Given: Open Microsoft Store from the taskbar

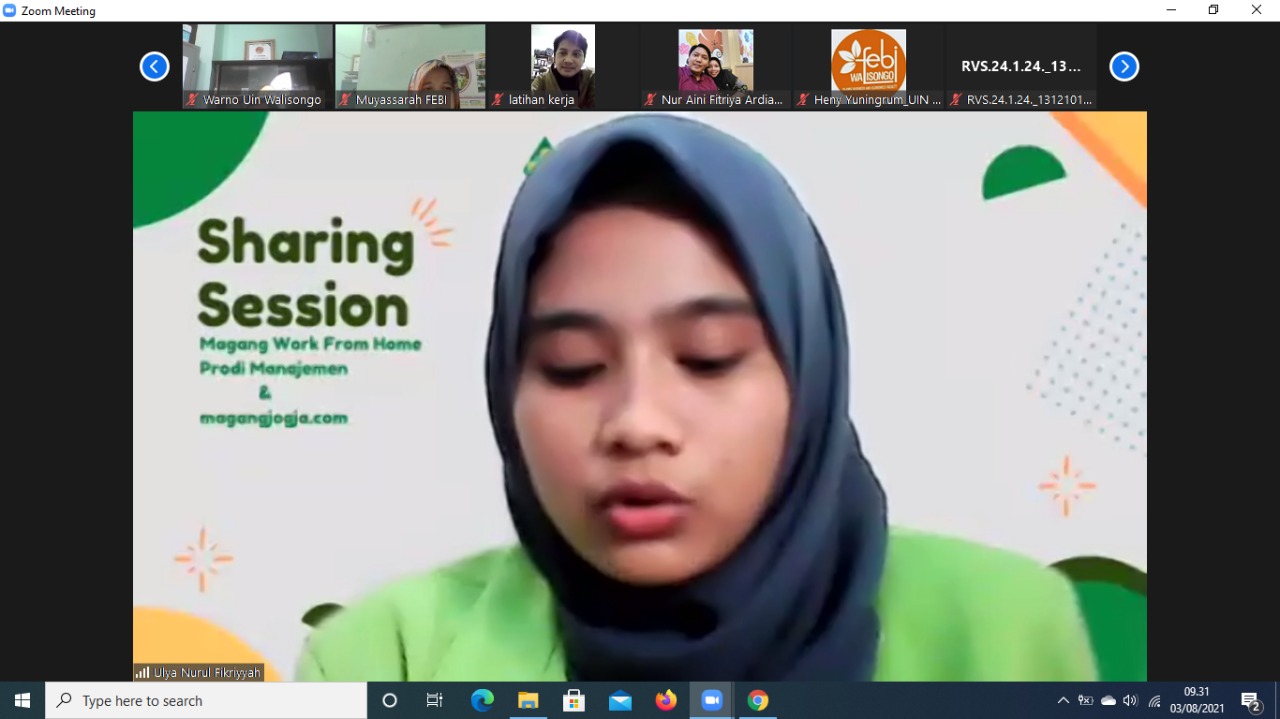Looking at the screenshot, I should 574,700.
